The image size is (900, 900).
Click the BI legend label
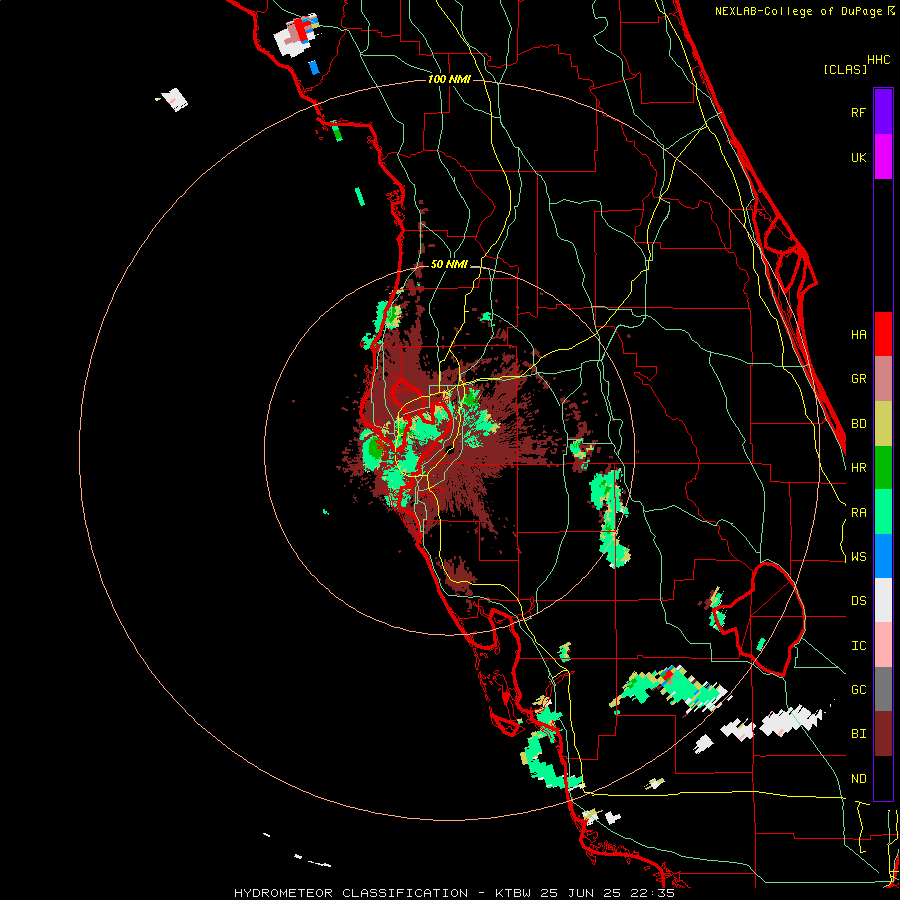click(858, 734)
